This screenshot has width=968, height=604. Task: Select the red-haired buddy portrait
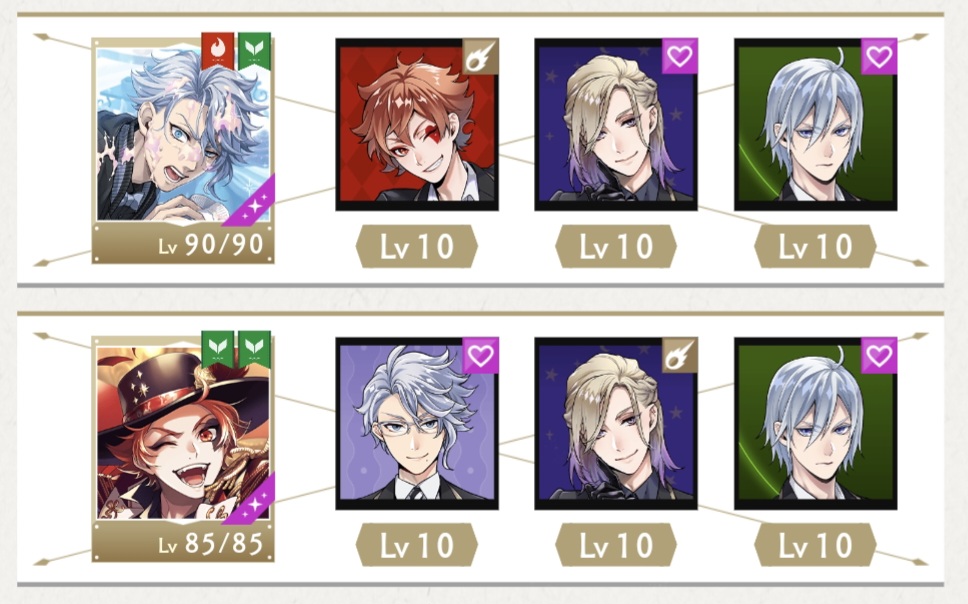point(417,124)
